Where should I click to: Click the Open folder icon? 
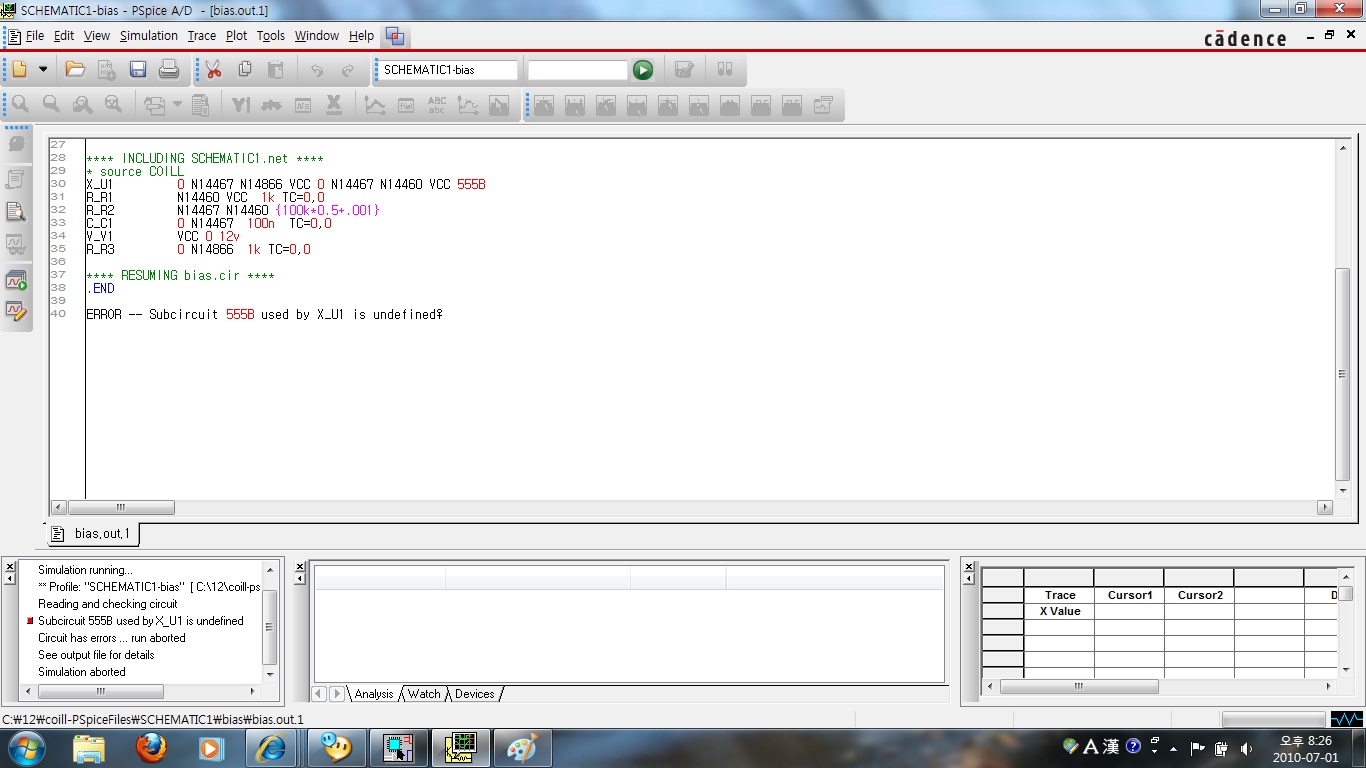tap(75, 69)
